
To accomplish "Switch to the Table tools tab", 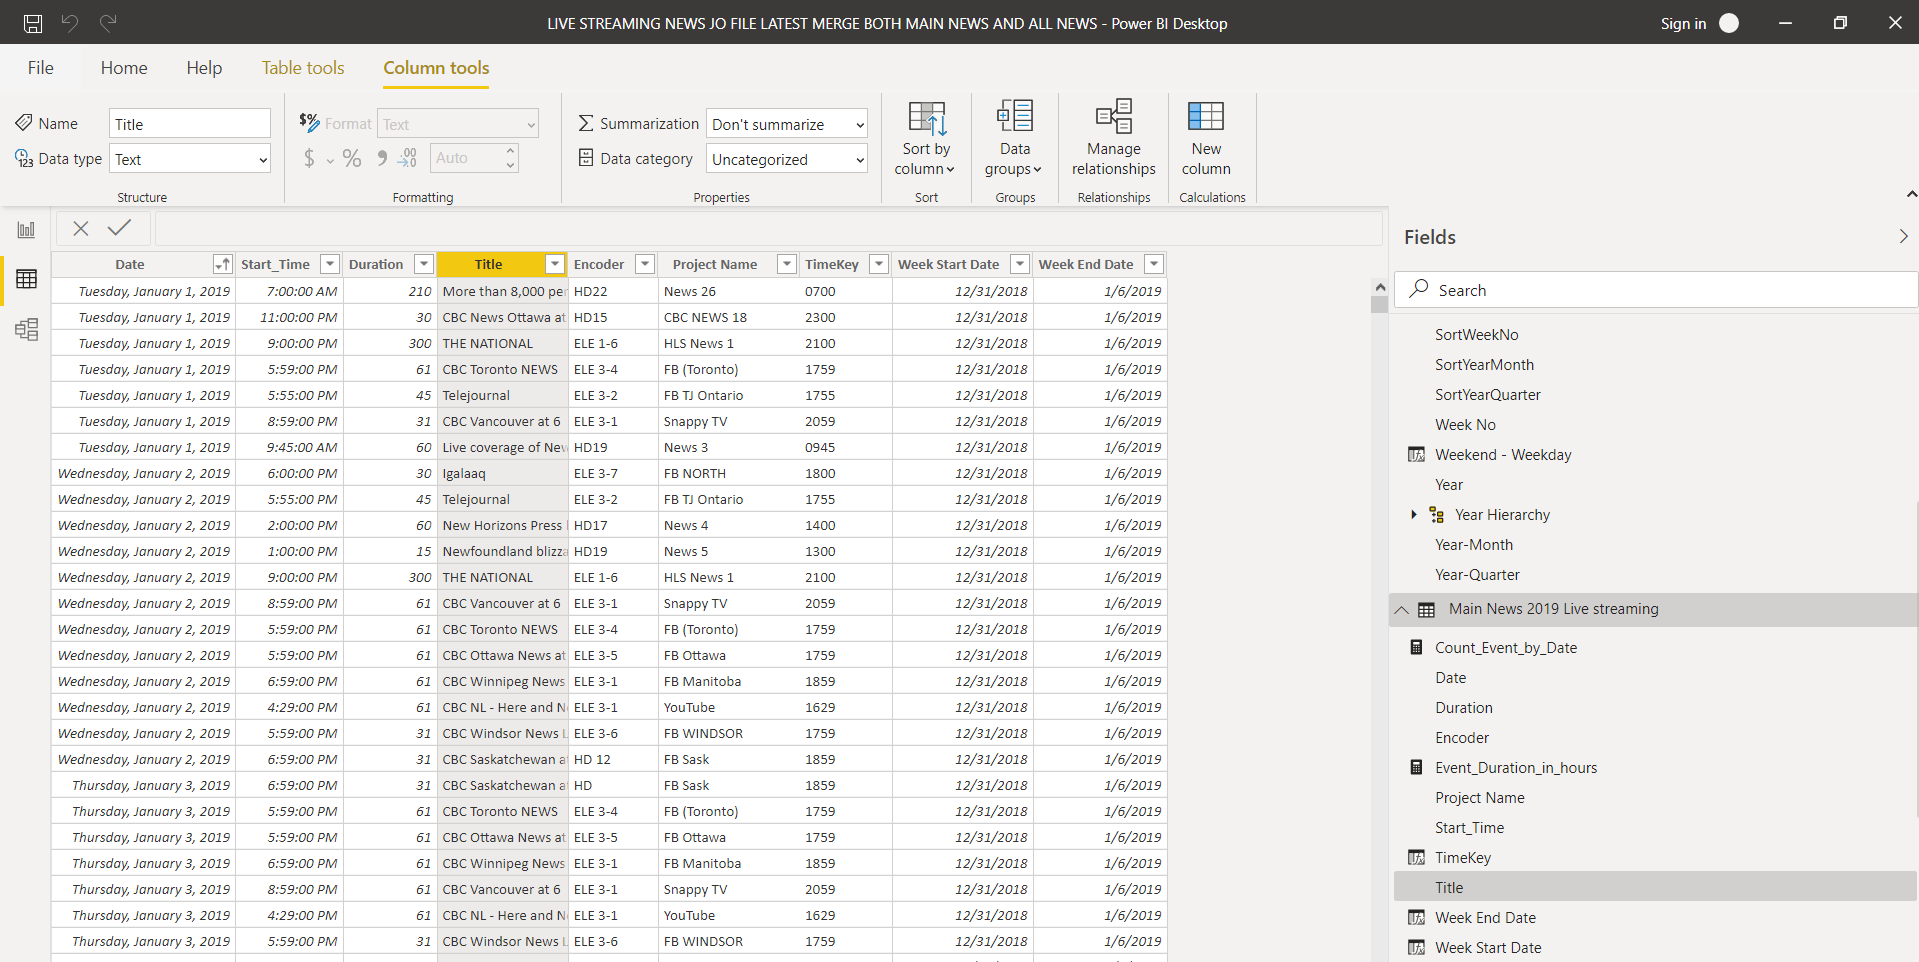I will [303, 68].
